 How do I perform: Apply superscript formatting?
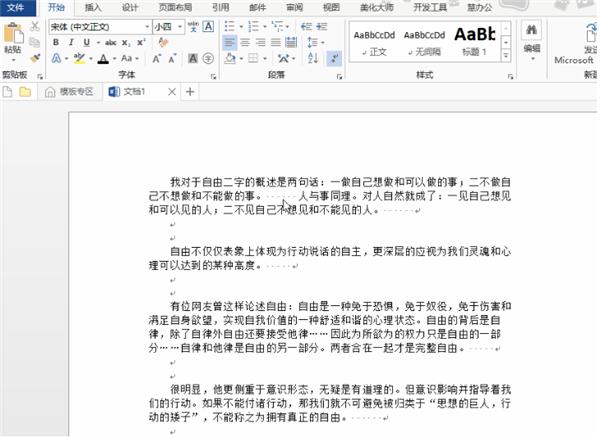pyautogui.click(x=141, y=42)
